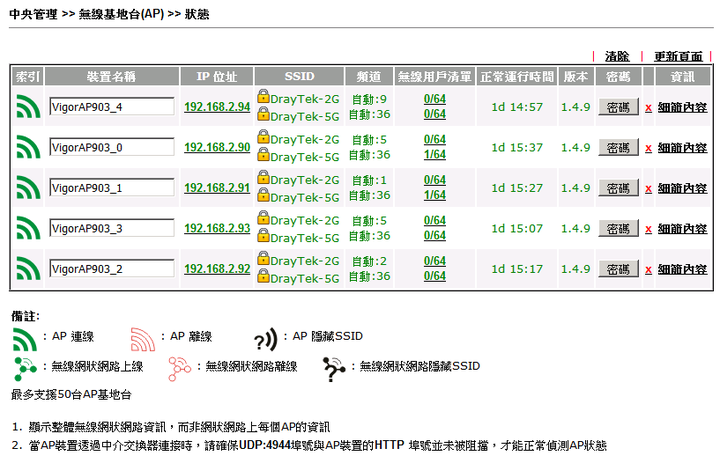
Task: Click the AP 隱藏SSID legend icon
Action: pos(266,340)
